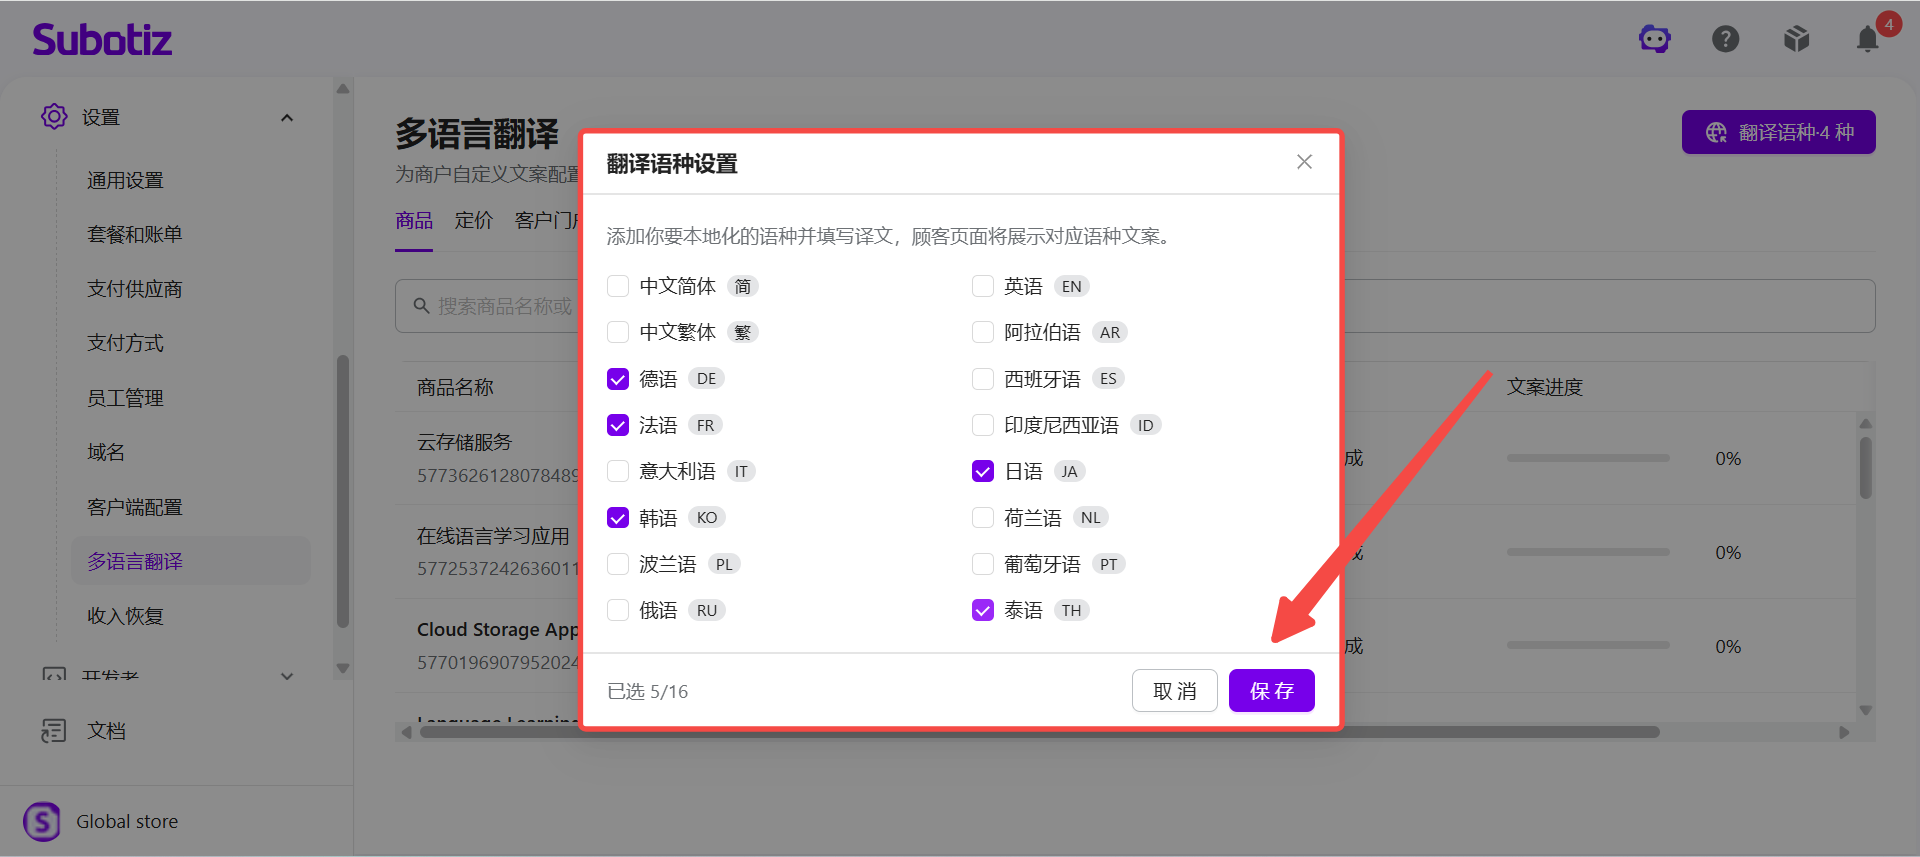Click the Subotiz logo
This screenshot has height=857, width=1920.
[x=102, y=39]
